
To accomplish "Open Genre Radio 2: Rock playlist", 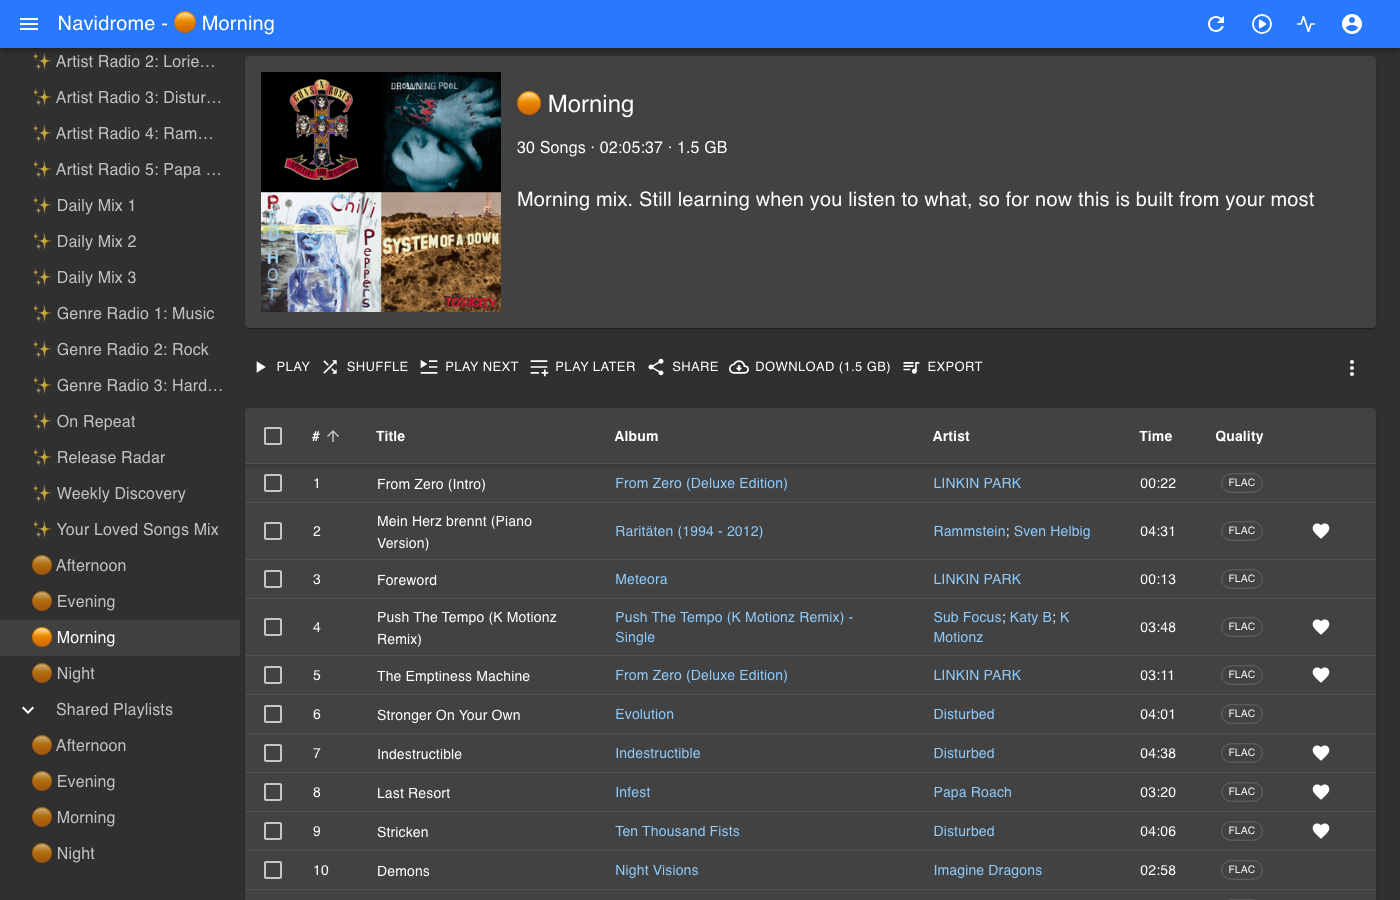I will coord(120,349).
